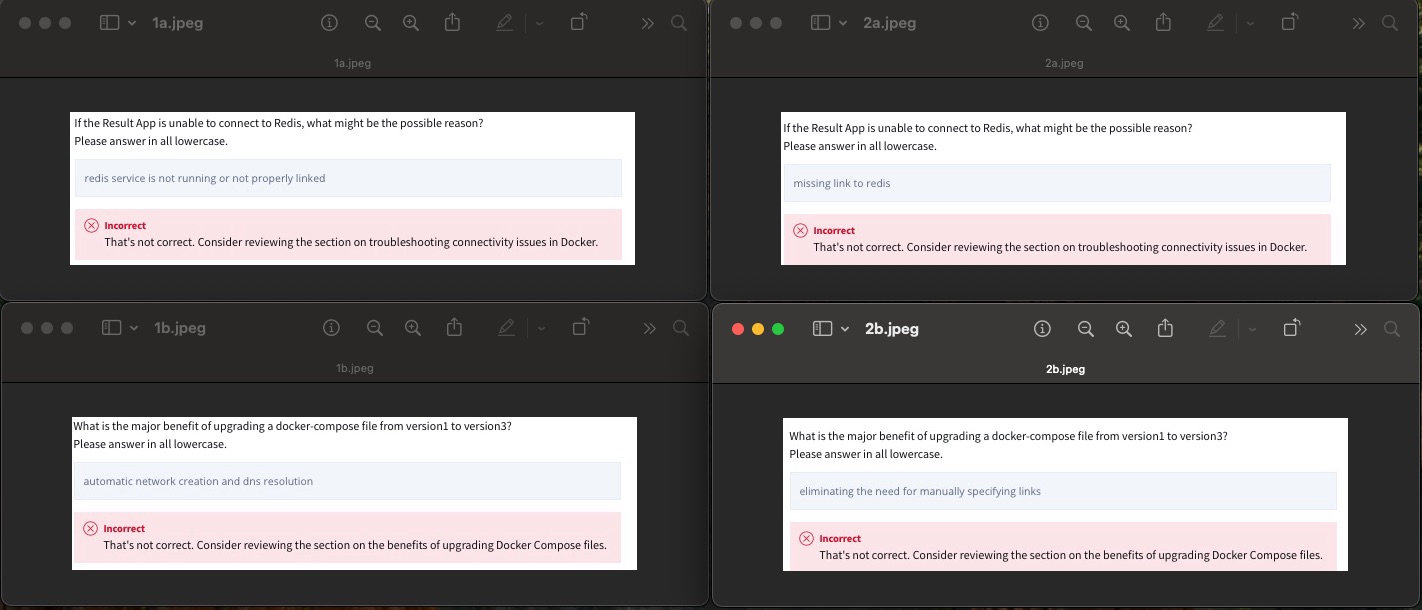Show more toolbar items in 1b.jpeg window
This screenshot has width=1422, height=610.
[649, 328]
